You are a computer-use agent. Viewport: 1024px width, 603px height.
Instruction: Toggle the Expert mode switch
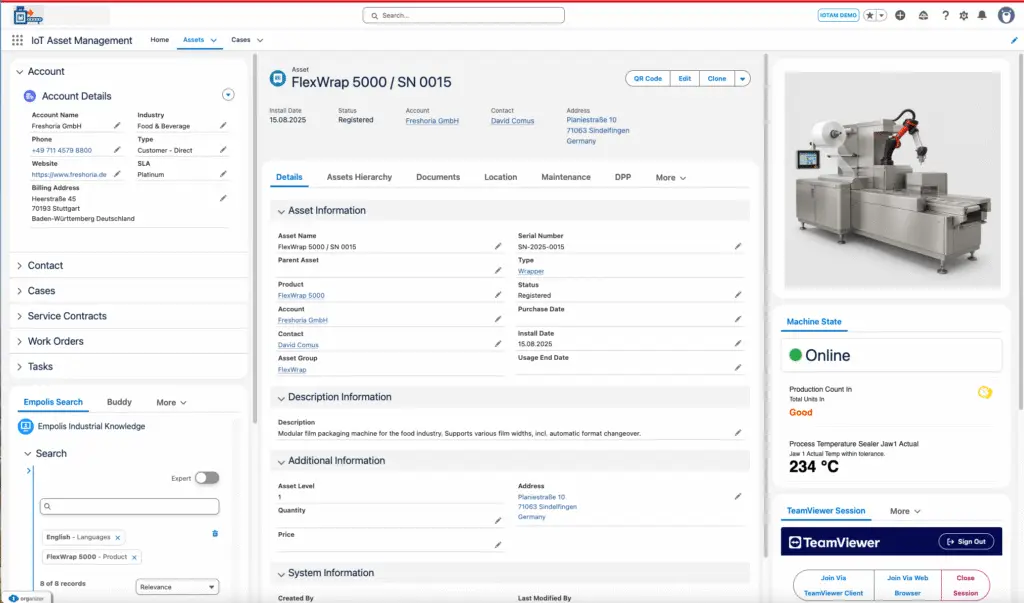point(207,478)
